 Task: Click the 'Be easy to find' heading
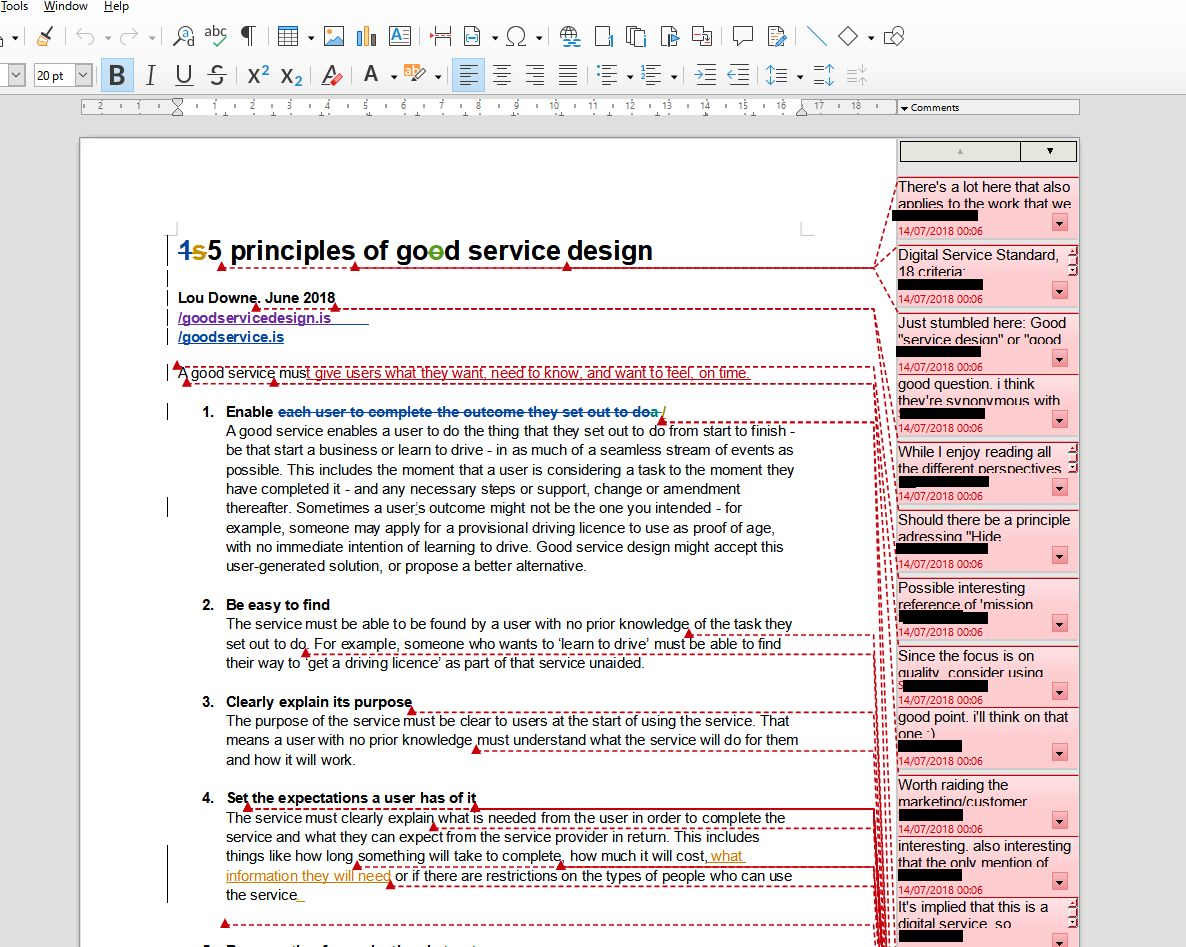[277, 605]
